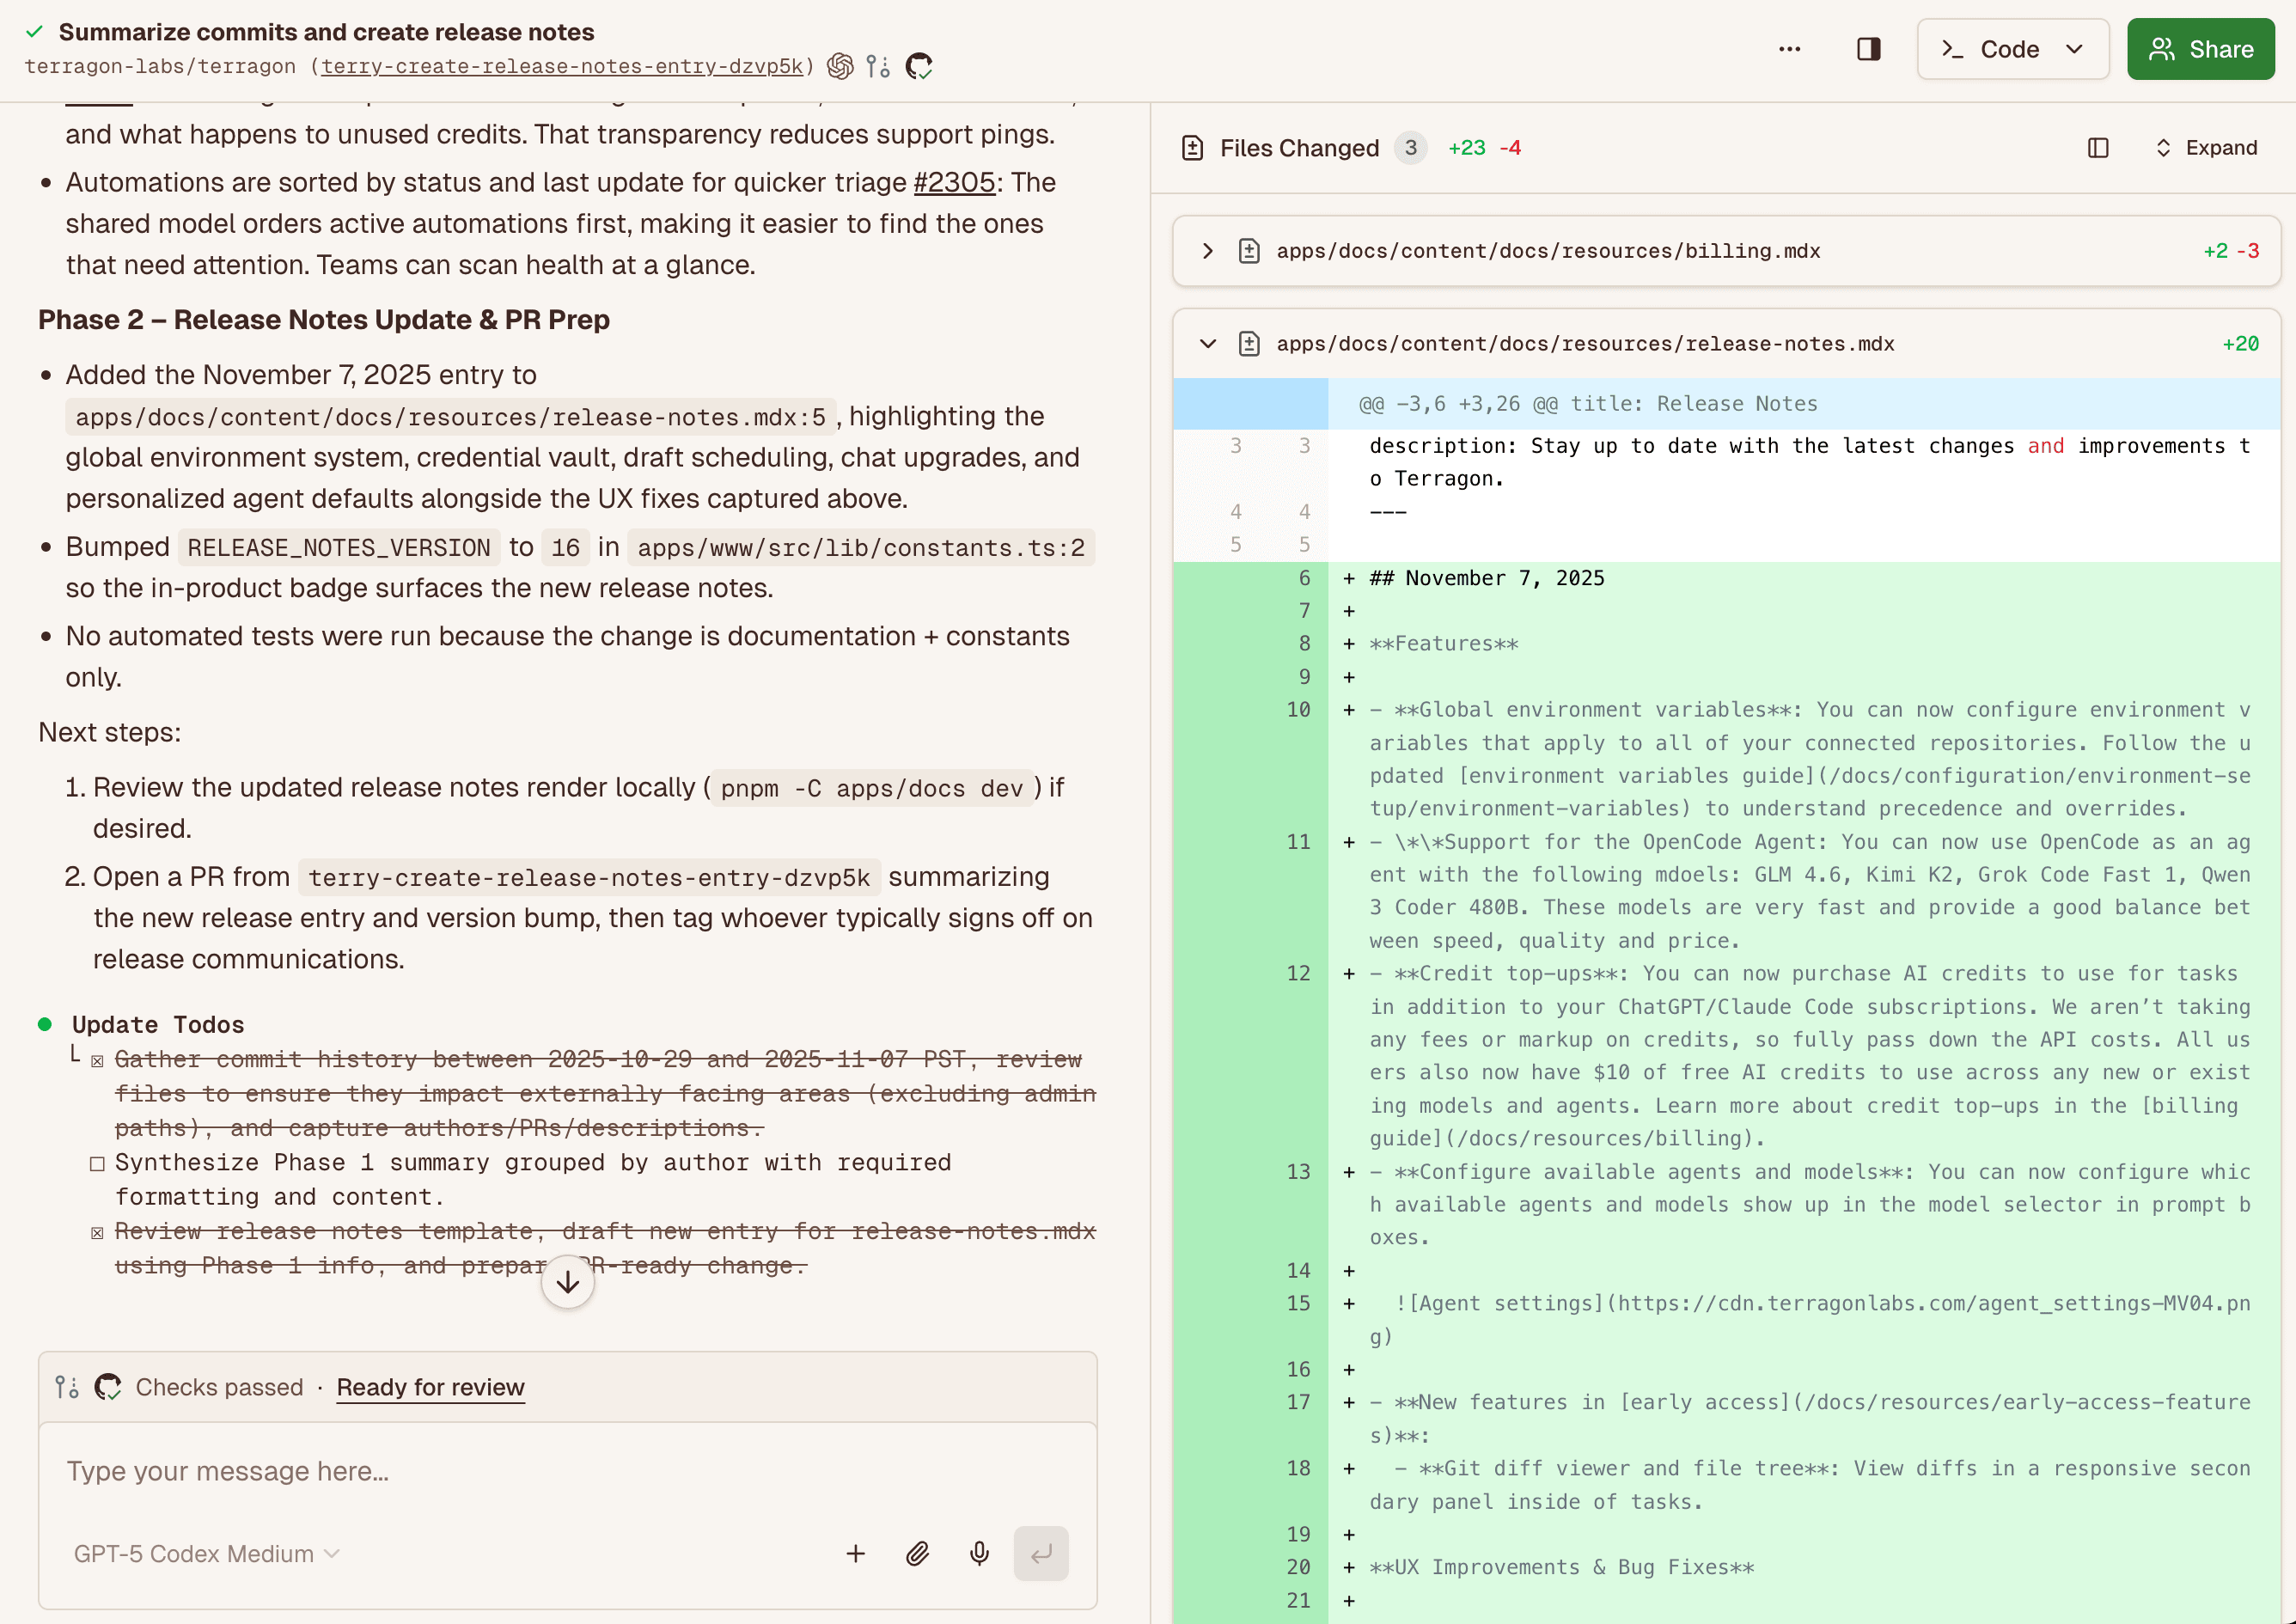The height and width of the screenshot is (1624, 2296).
Task: Expand the billing.mdx file diff
Action: pos(1207,251)
